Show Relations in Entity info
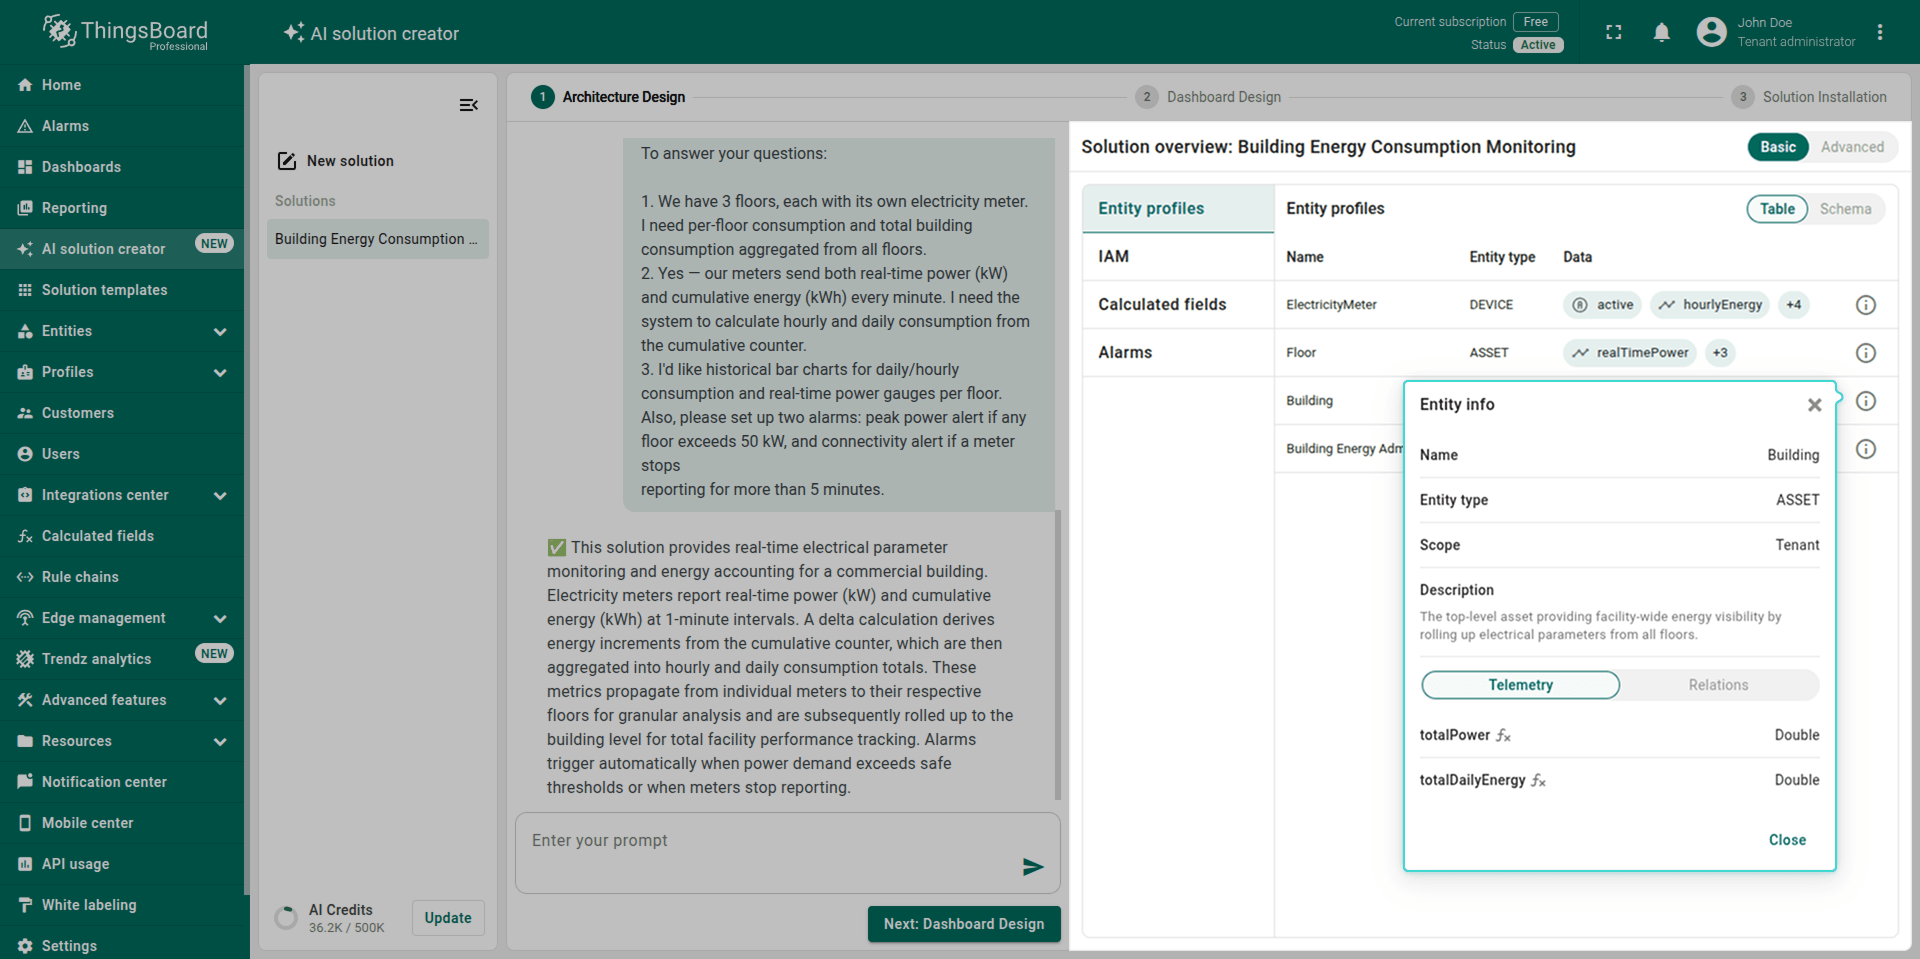The image size is (1920, 959). click(1717, 685)
